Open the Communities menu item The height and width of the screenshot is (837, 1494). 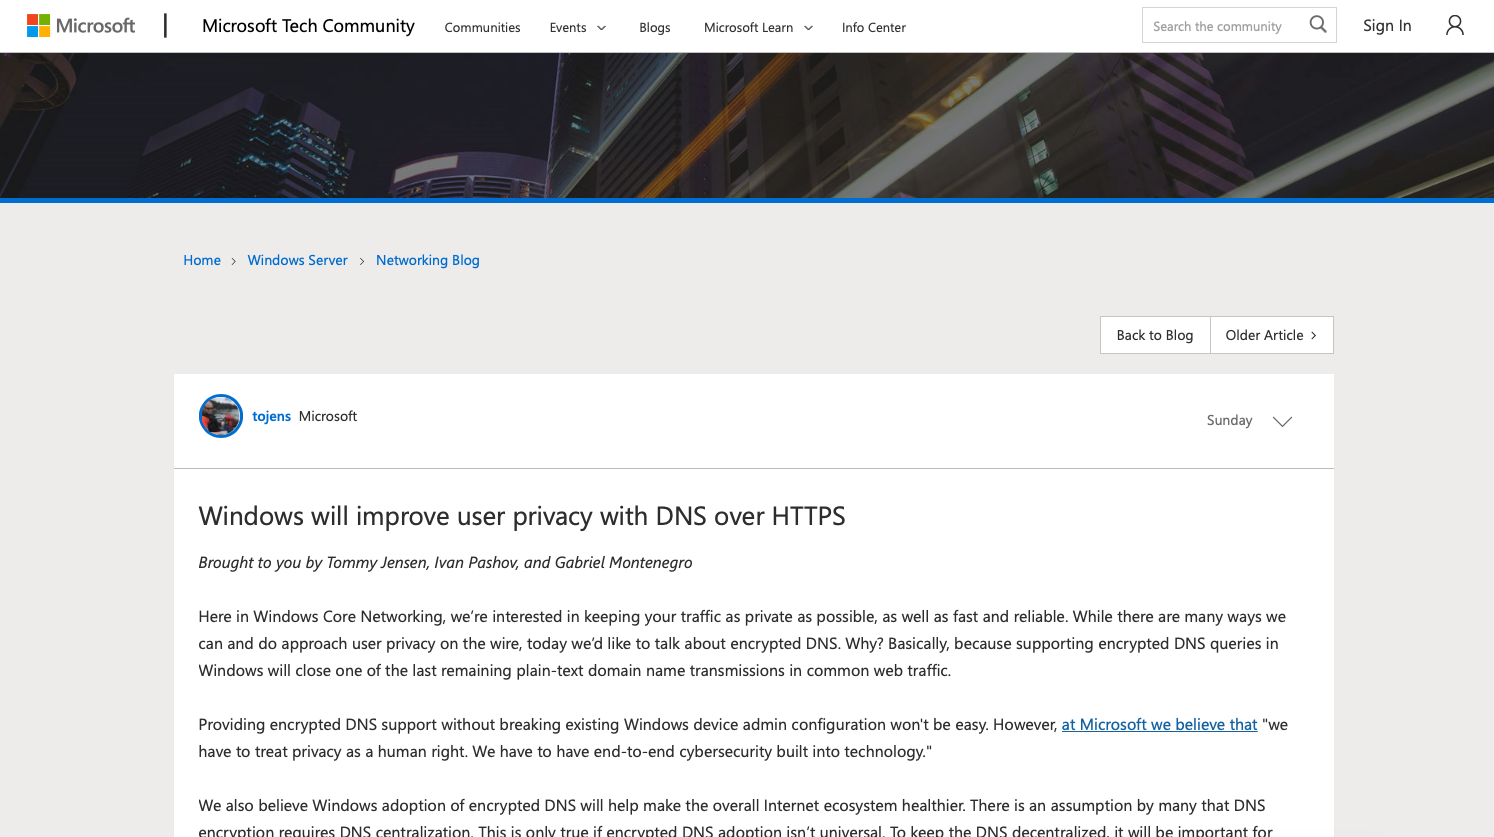point(482,27)
